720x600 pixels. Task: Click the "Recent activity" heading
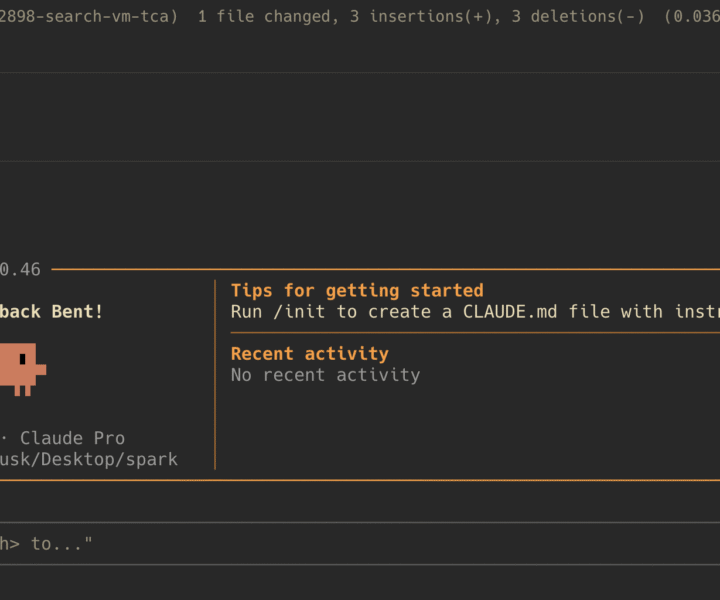(x=309, y=353)
